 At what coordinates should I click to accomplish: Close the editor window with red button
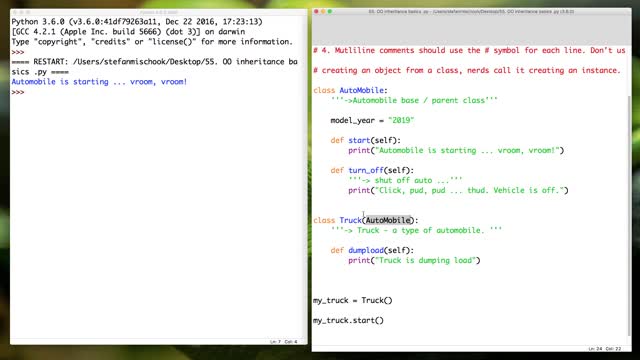point(316,11)
